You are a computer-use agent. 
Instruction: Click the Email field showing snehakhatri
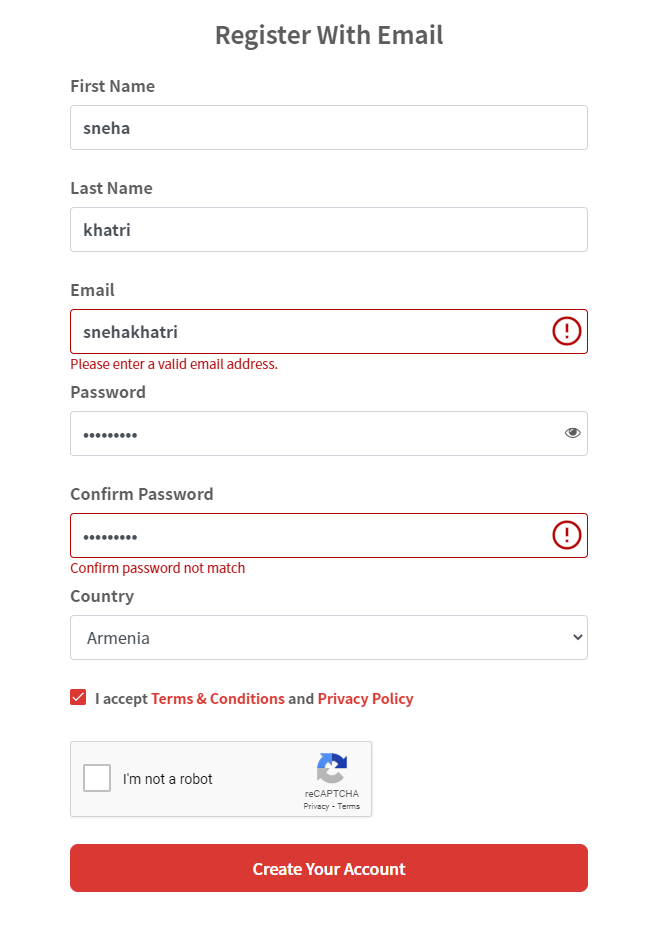[300, 331]
